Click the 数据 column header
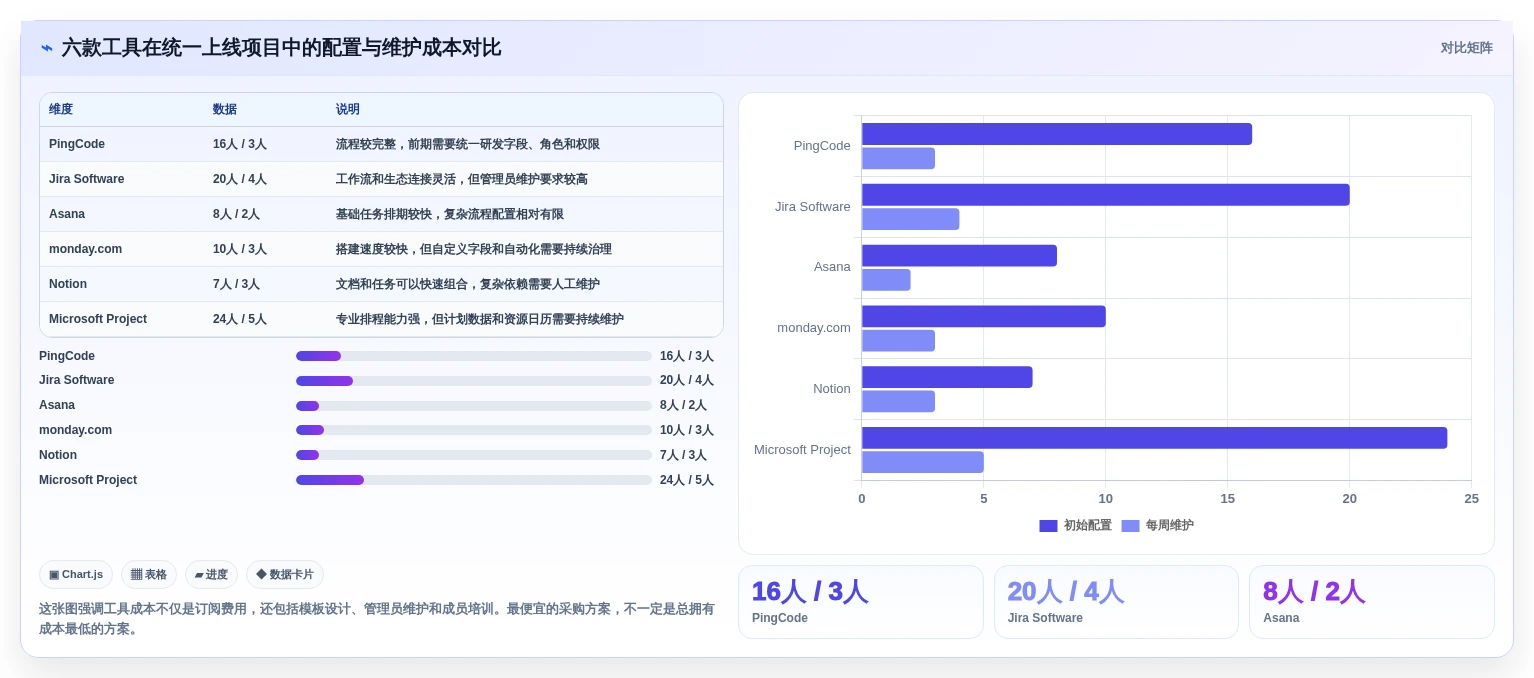 tap(225, 110)
